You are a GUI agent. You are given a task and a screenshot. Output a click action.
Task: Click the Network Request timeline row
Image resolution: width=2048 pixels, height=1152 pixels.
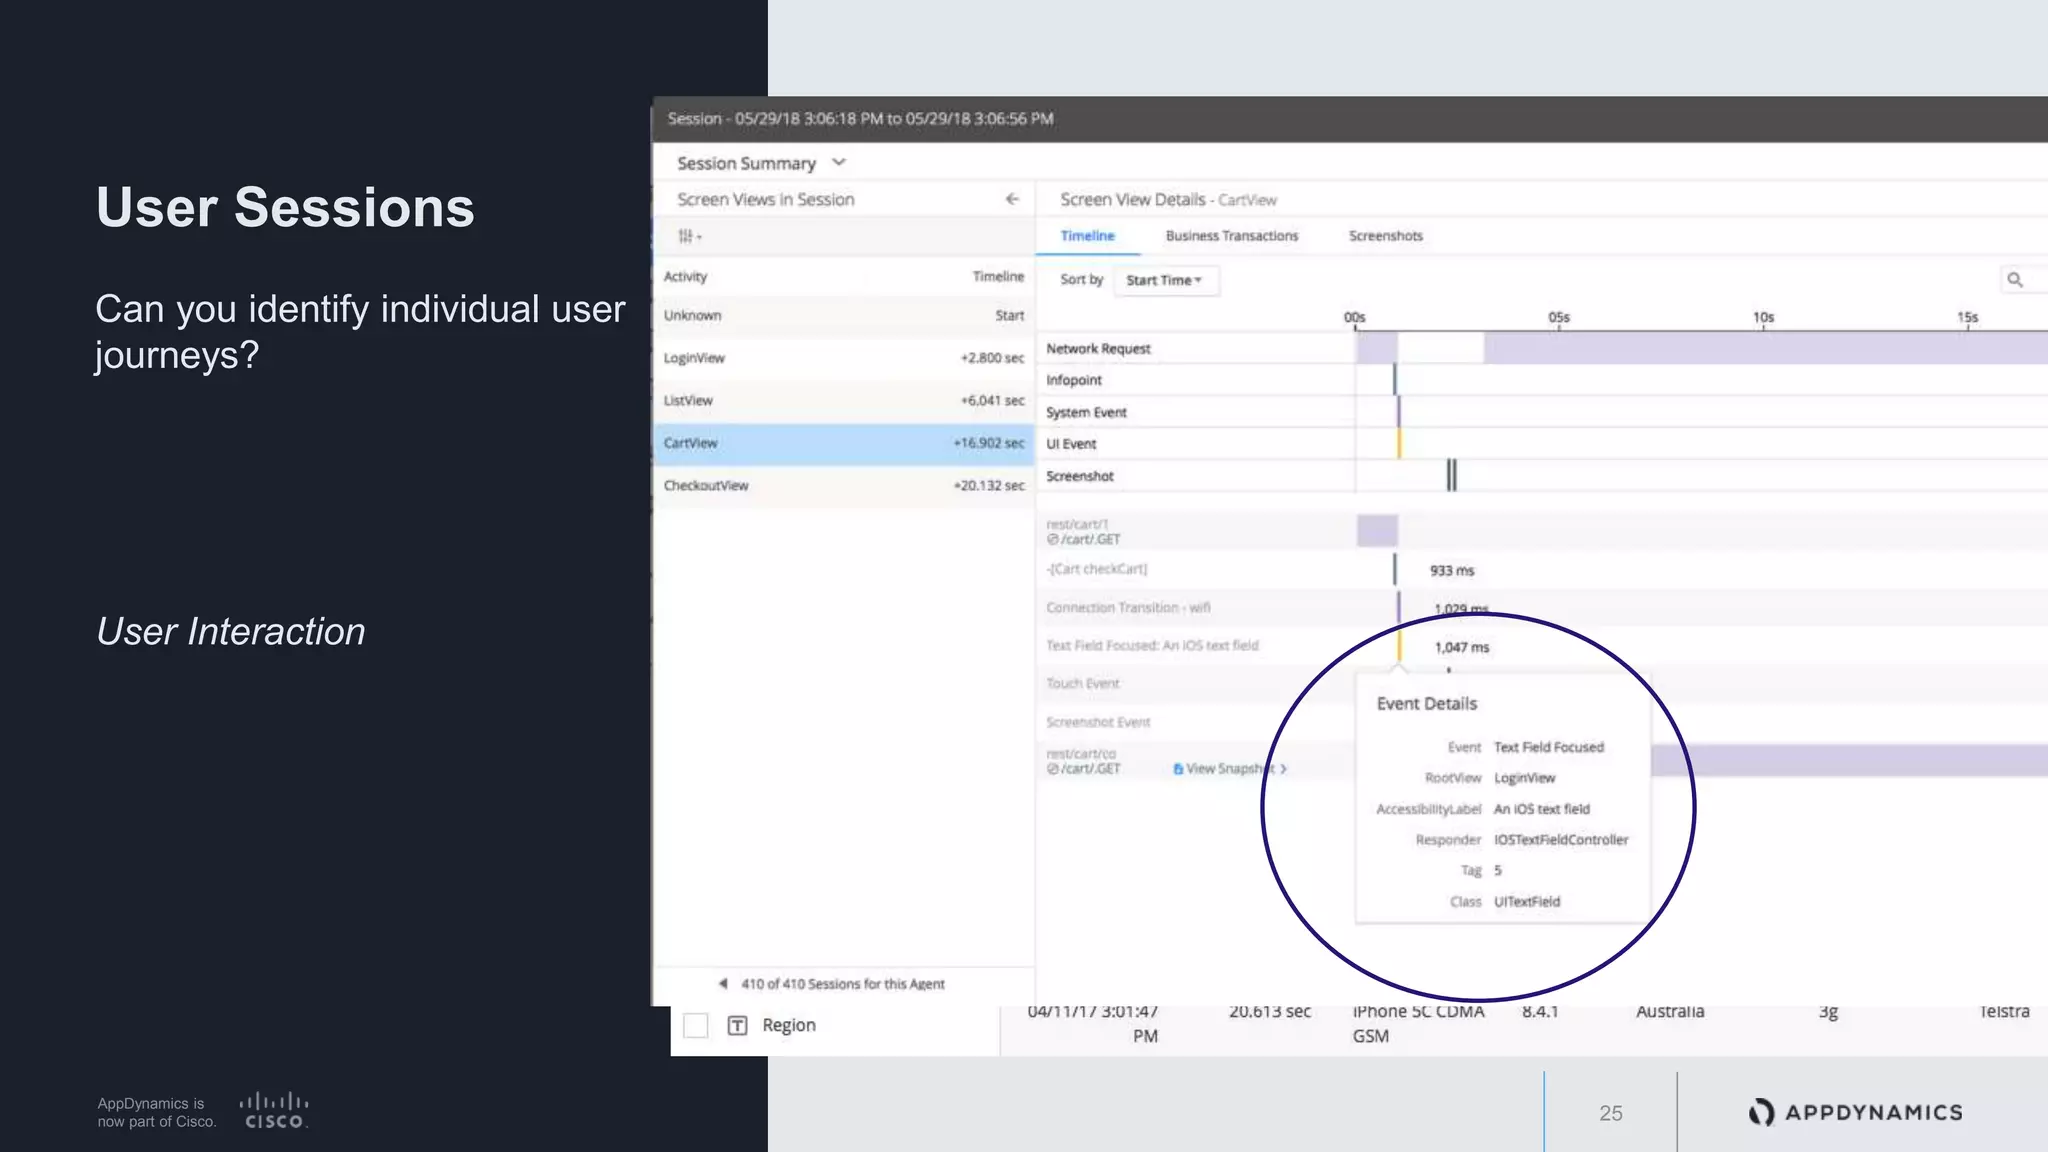[1542, 348]
